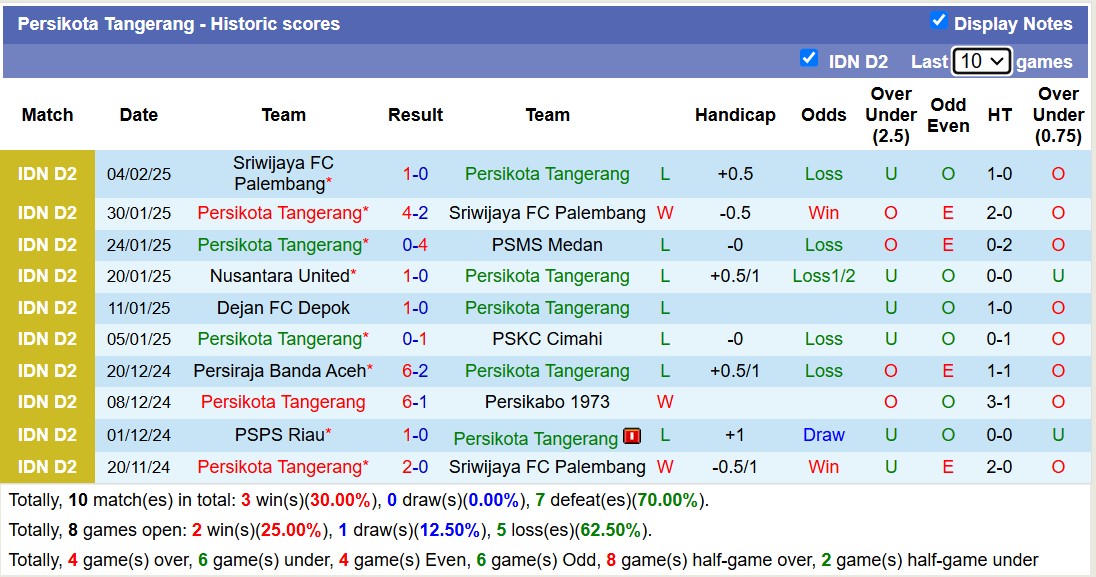Select the Win odds entry on the 30/01/25 row

click(823, 212)
